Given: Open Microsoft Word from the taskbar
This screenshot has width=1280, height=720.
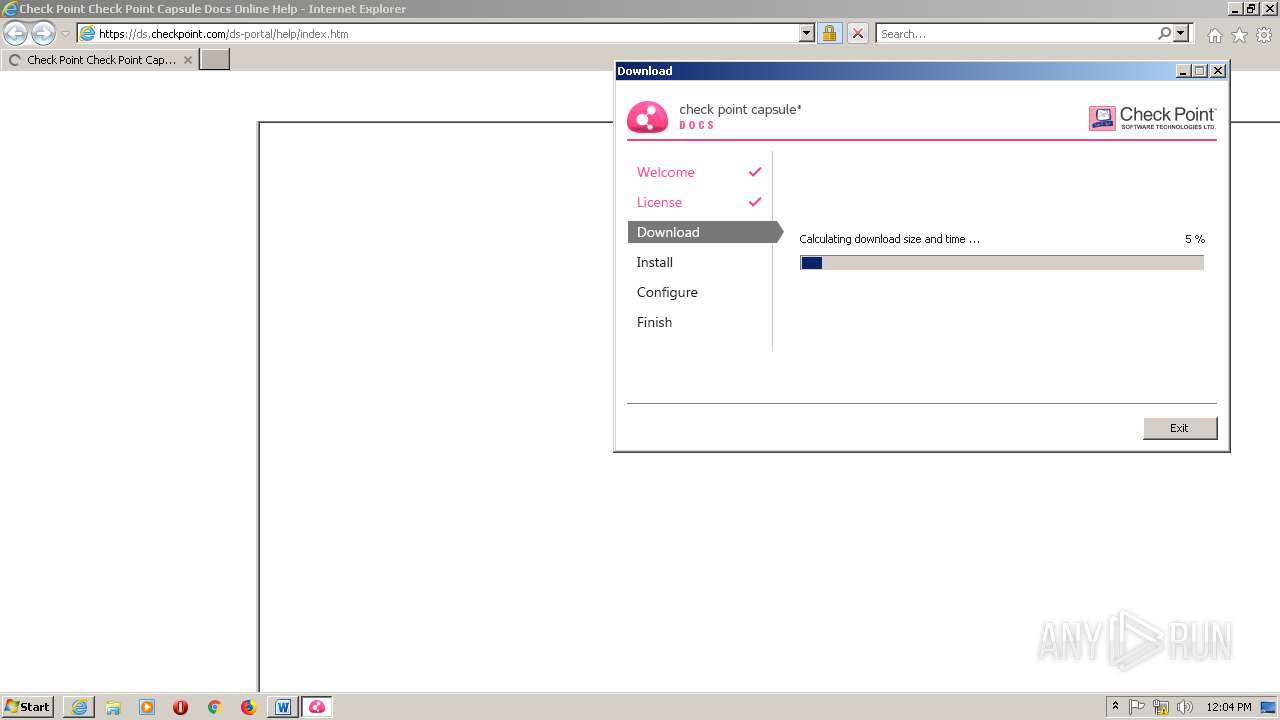Looking at the screenshot, I should [x=283, y=707].
